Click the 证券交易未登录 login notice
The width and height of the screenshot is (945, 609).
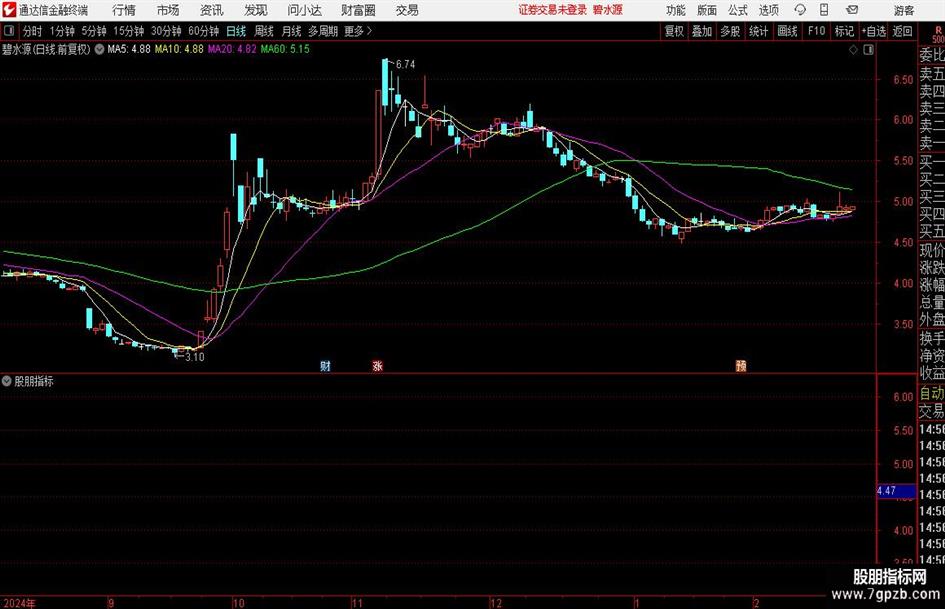(x=552, y=10)
